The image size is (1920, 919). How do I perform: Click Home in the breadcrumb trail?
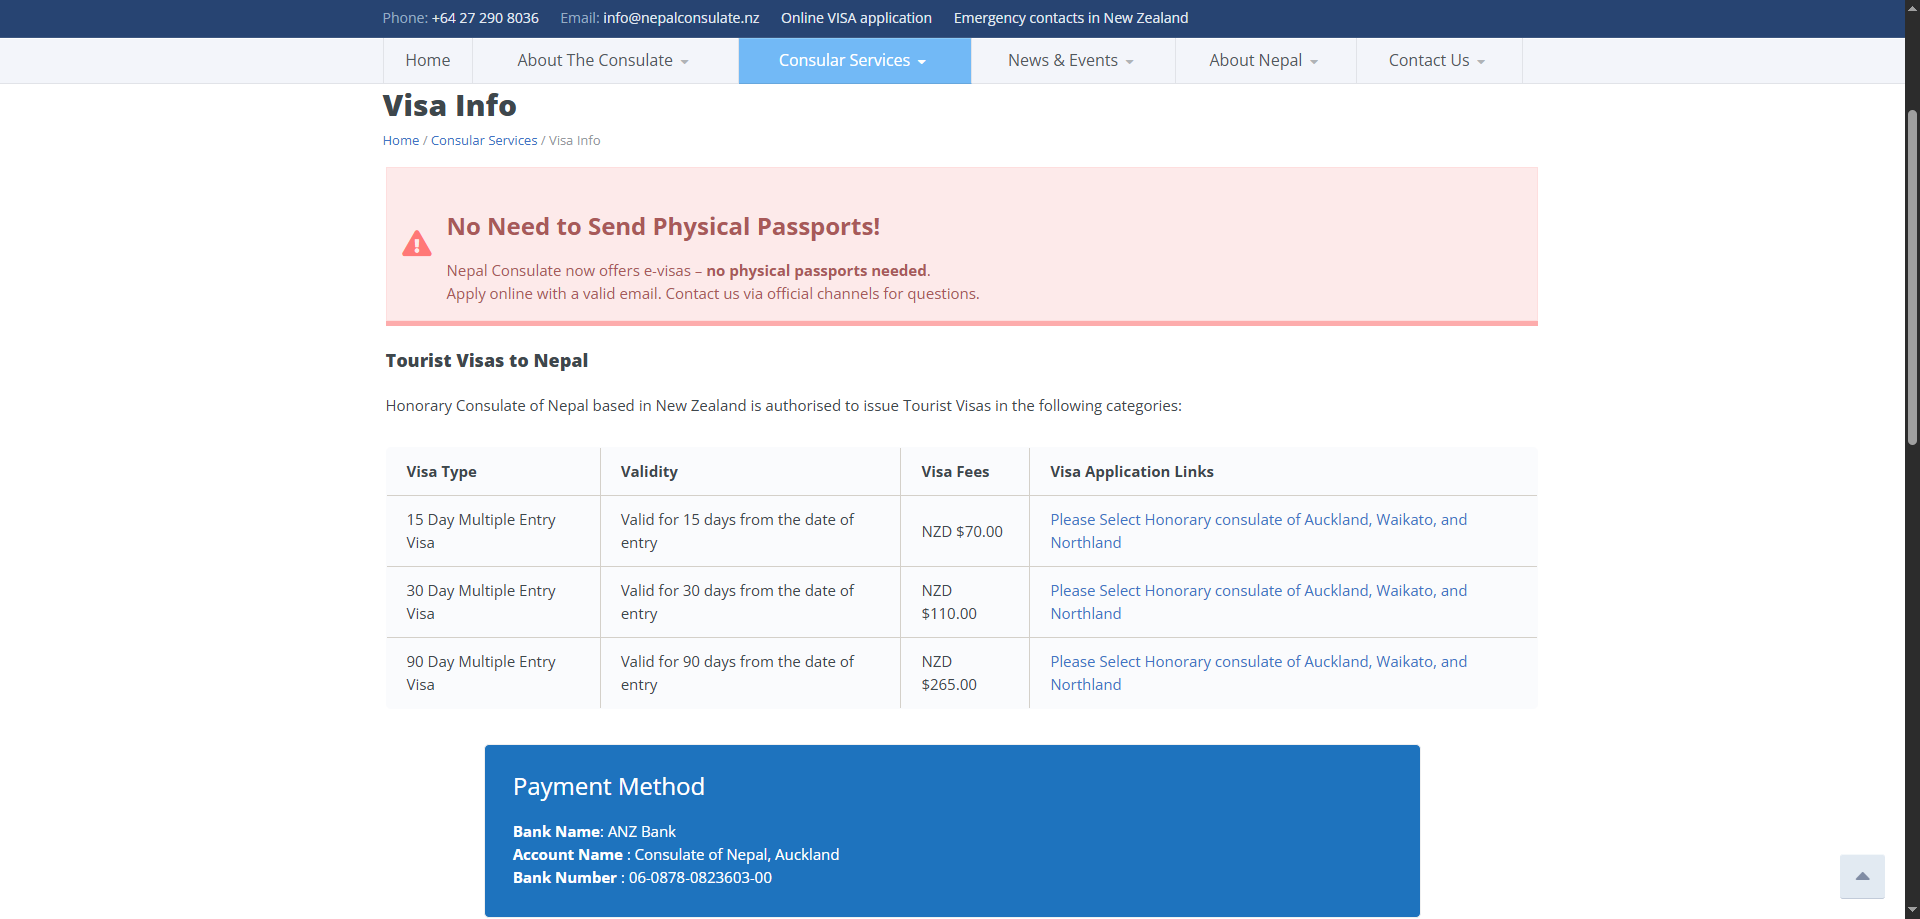400,141
